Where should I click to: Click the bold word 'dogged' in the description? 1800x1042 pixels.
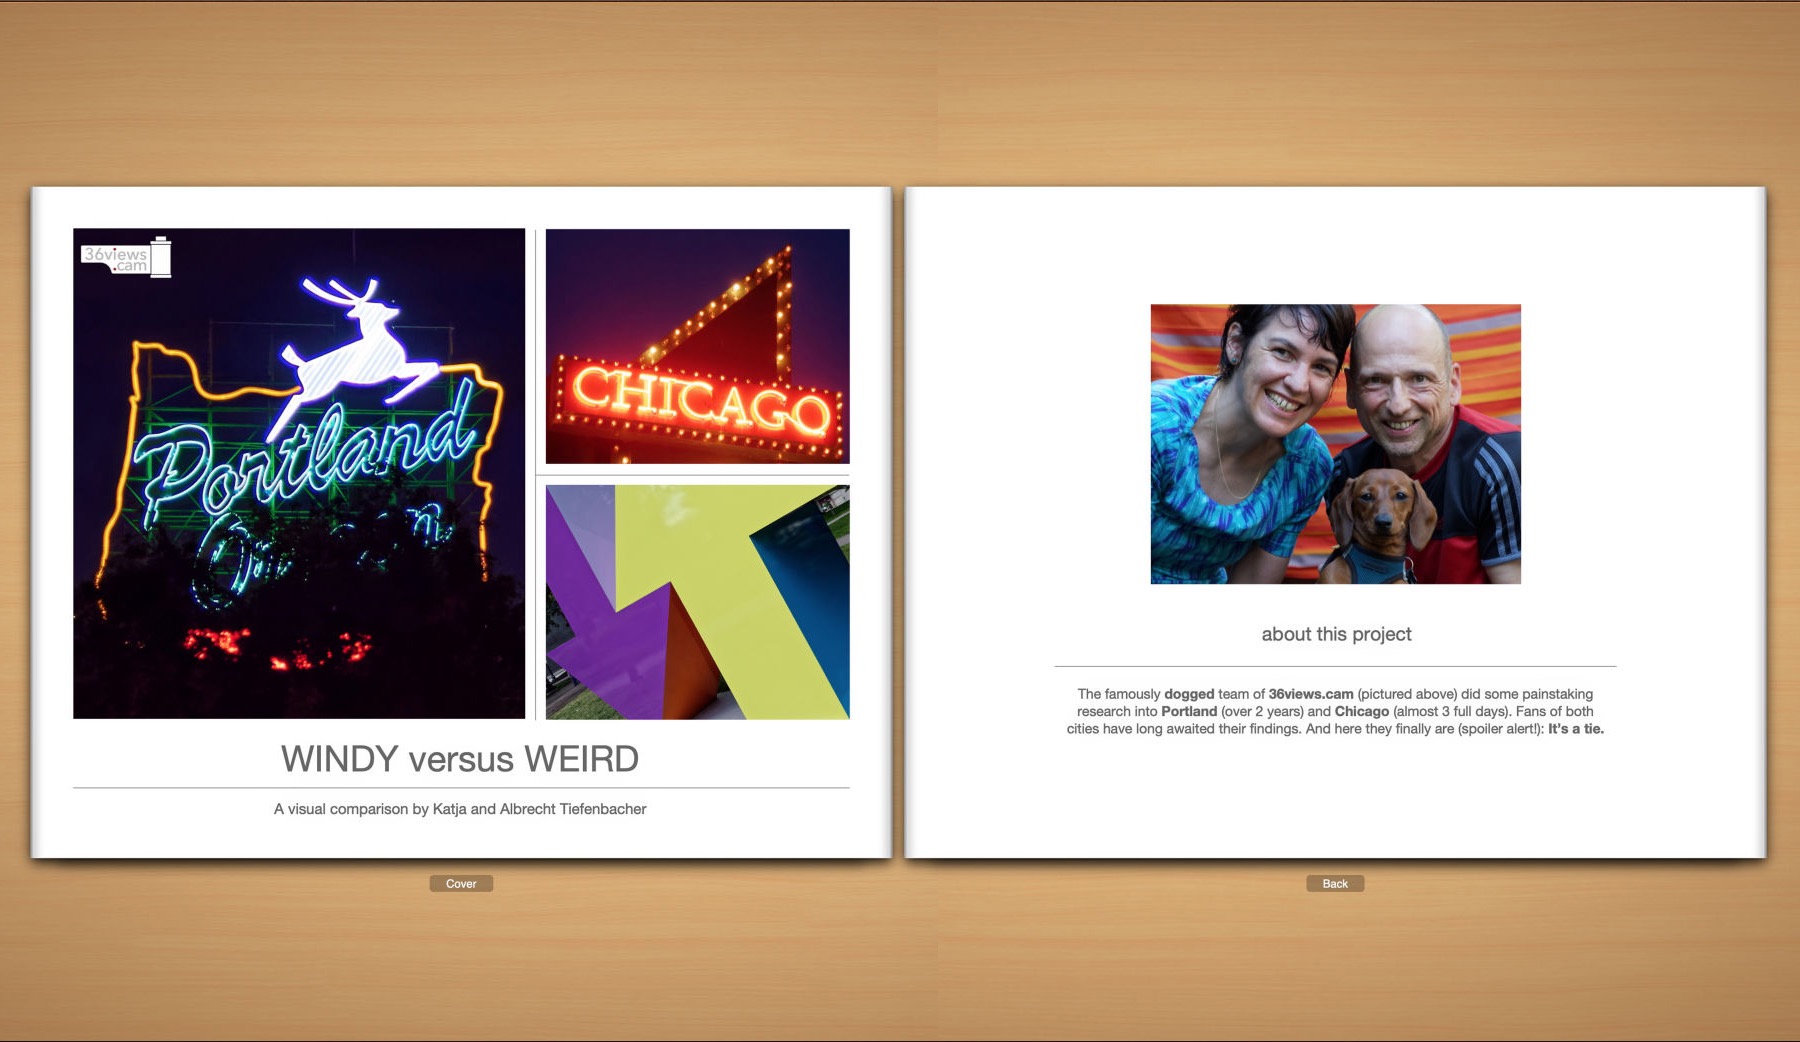[x=1189, y=694]
